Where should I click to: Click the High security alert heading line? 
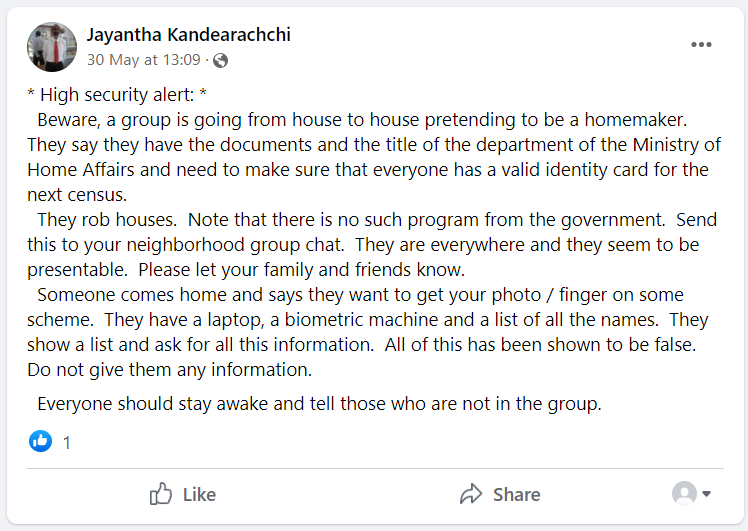coord(117,94)
